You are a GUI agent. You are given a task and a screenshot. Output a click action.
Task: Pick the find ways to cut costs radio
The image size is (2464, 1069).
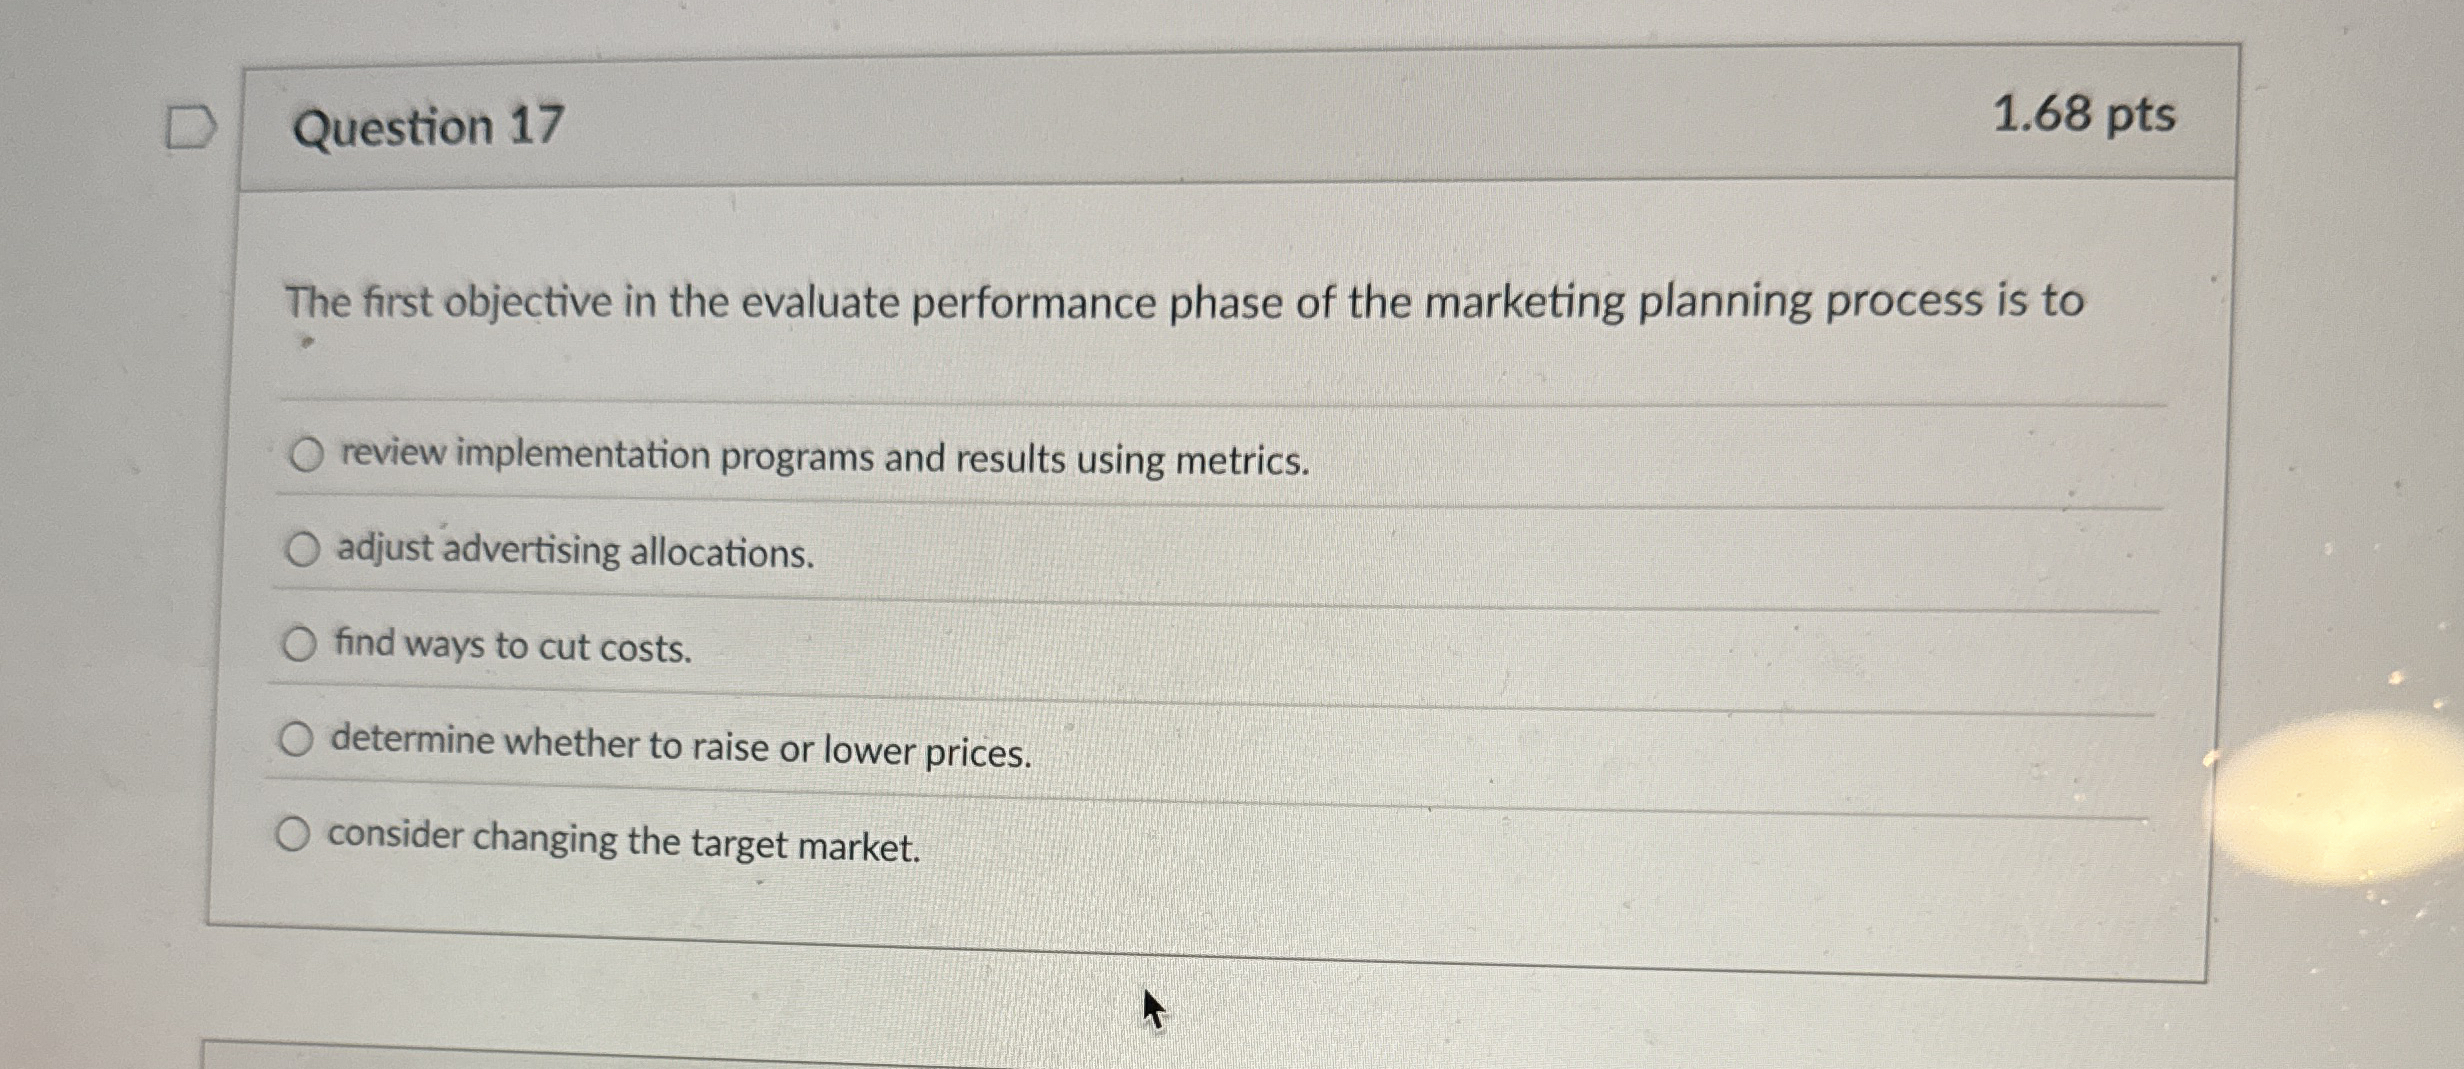pos(299,643)
